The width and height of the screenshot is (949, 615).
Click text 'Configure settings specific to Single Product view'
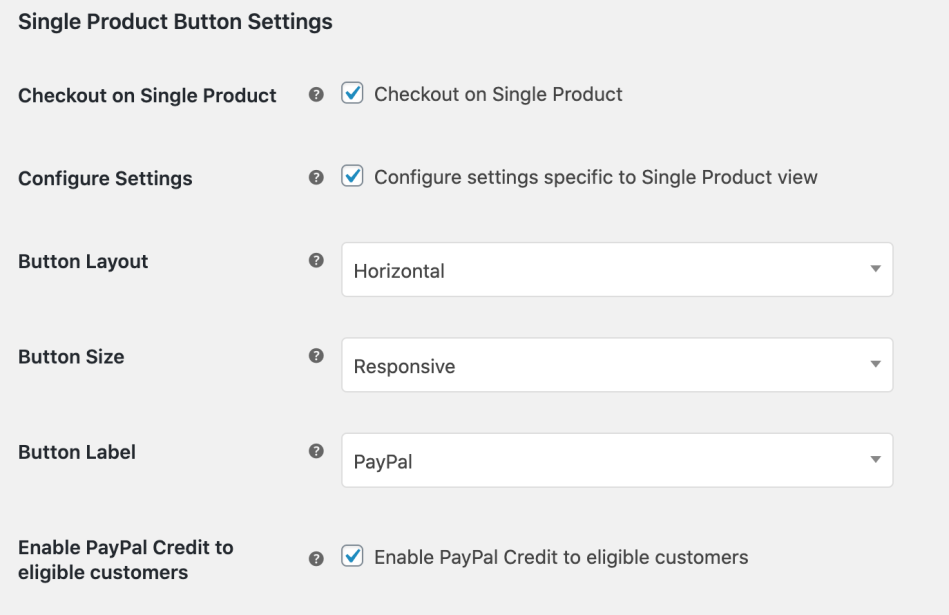click(596, 177)
